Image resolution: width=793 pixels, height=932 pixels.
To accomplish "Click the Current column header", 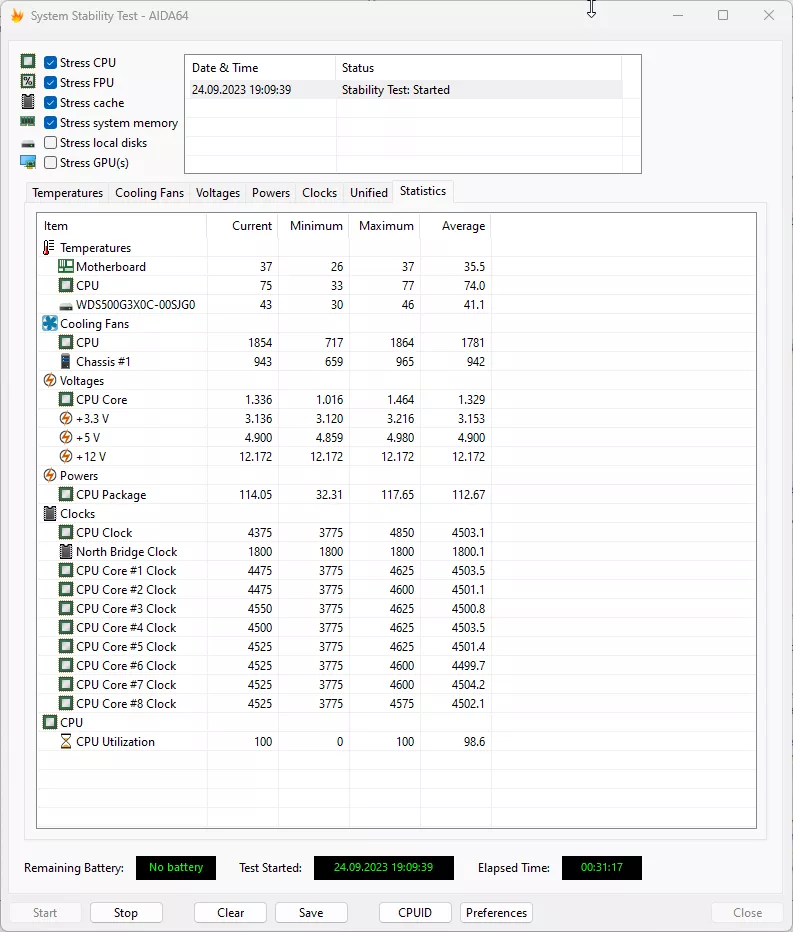I will click(x=243, y=226).
